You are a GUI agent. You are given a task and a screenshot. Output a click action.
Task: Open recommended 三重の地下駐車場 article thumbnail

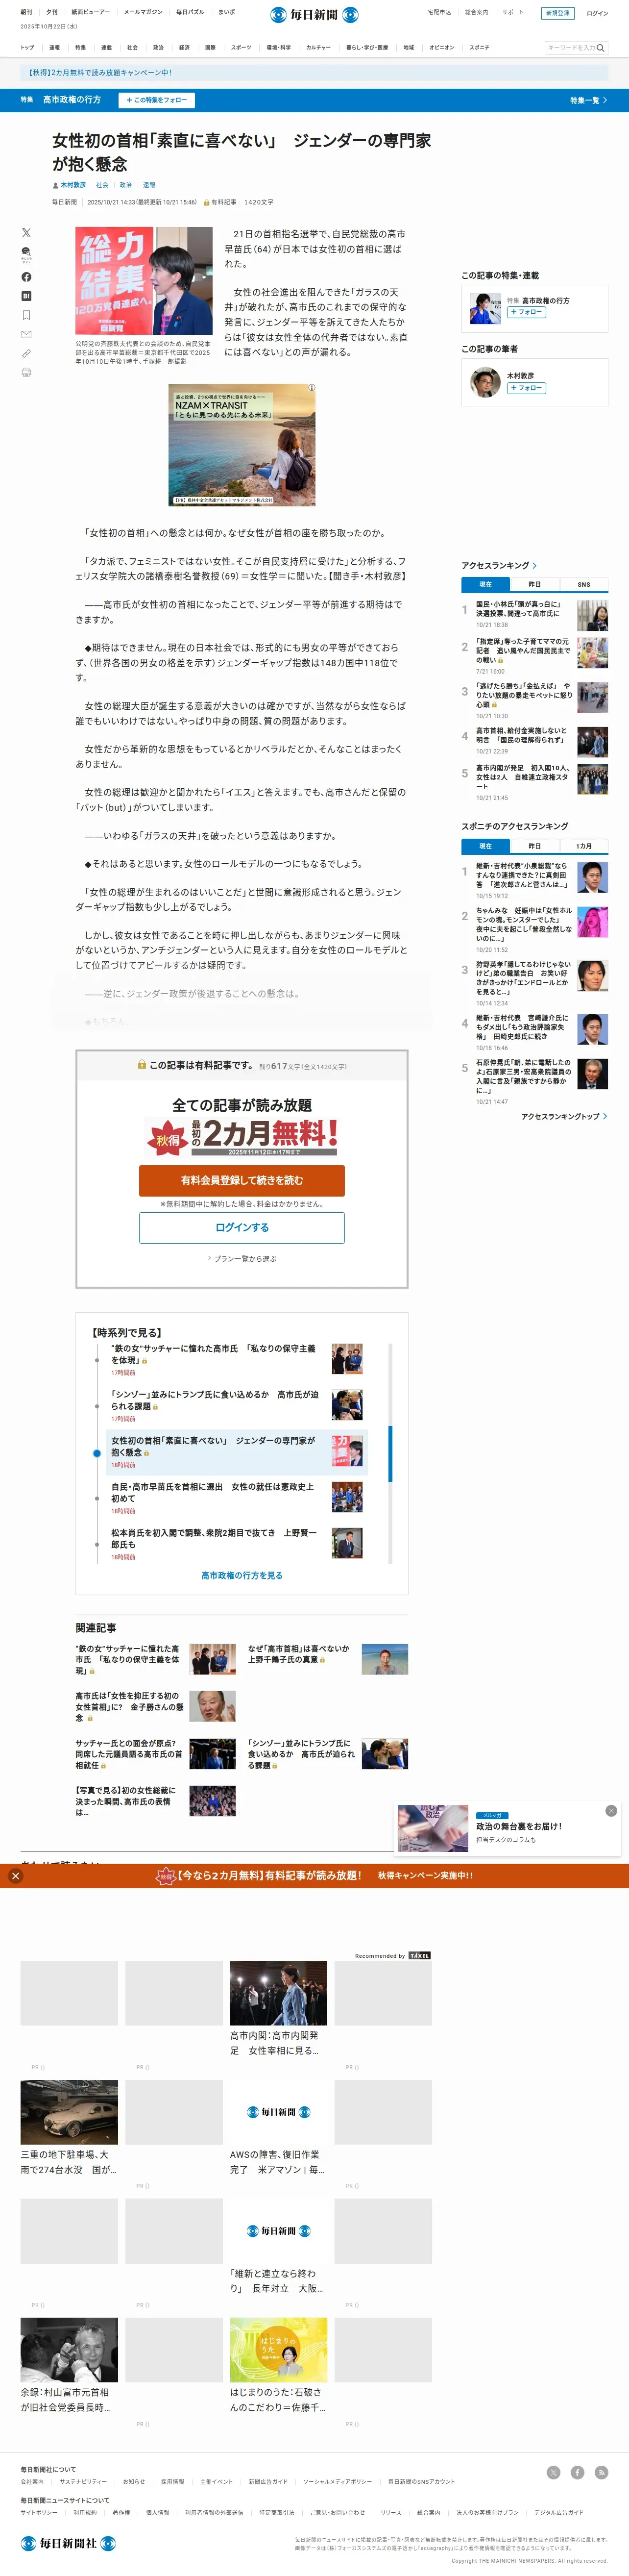(69, 2113)
